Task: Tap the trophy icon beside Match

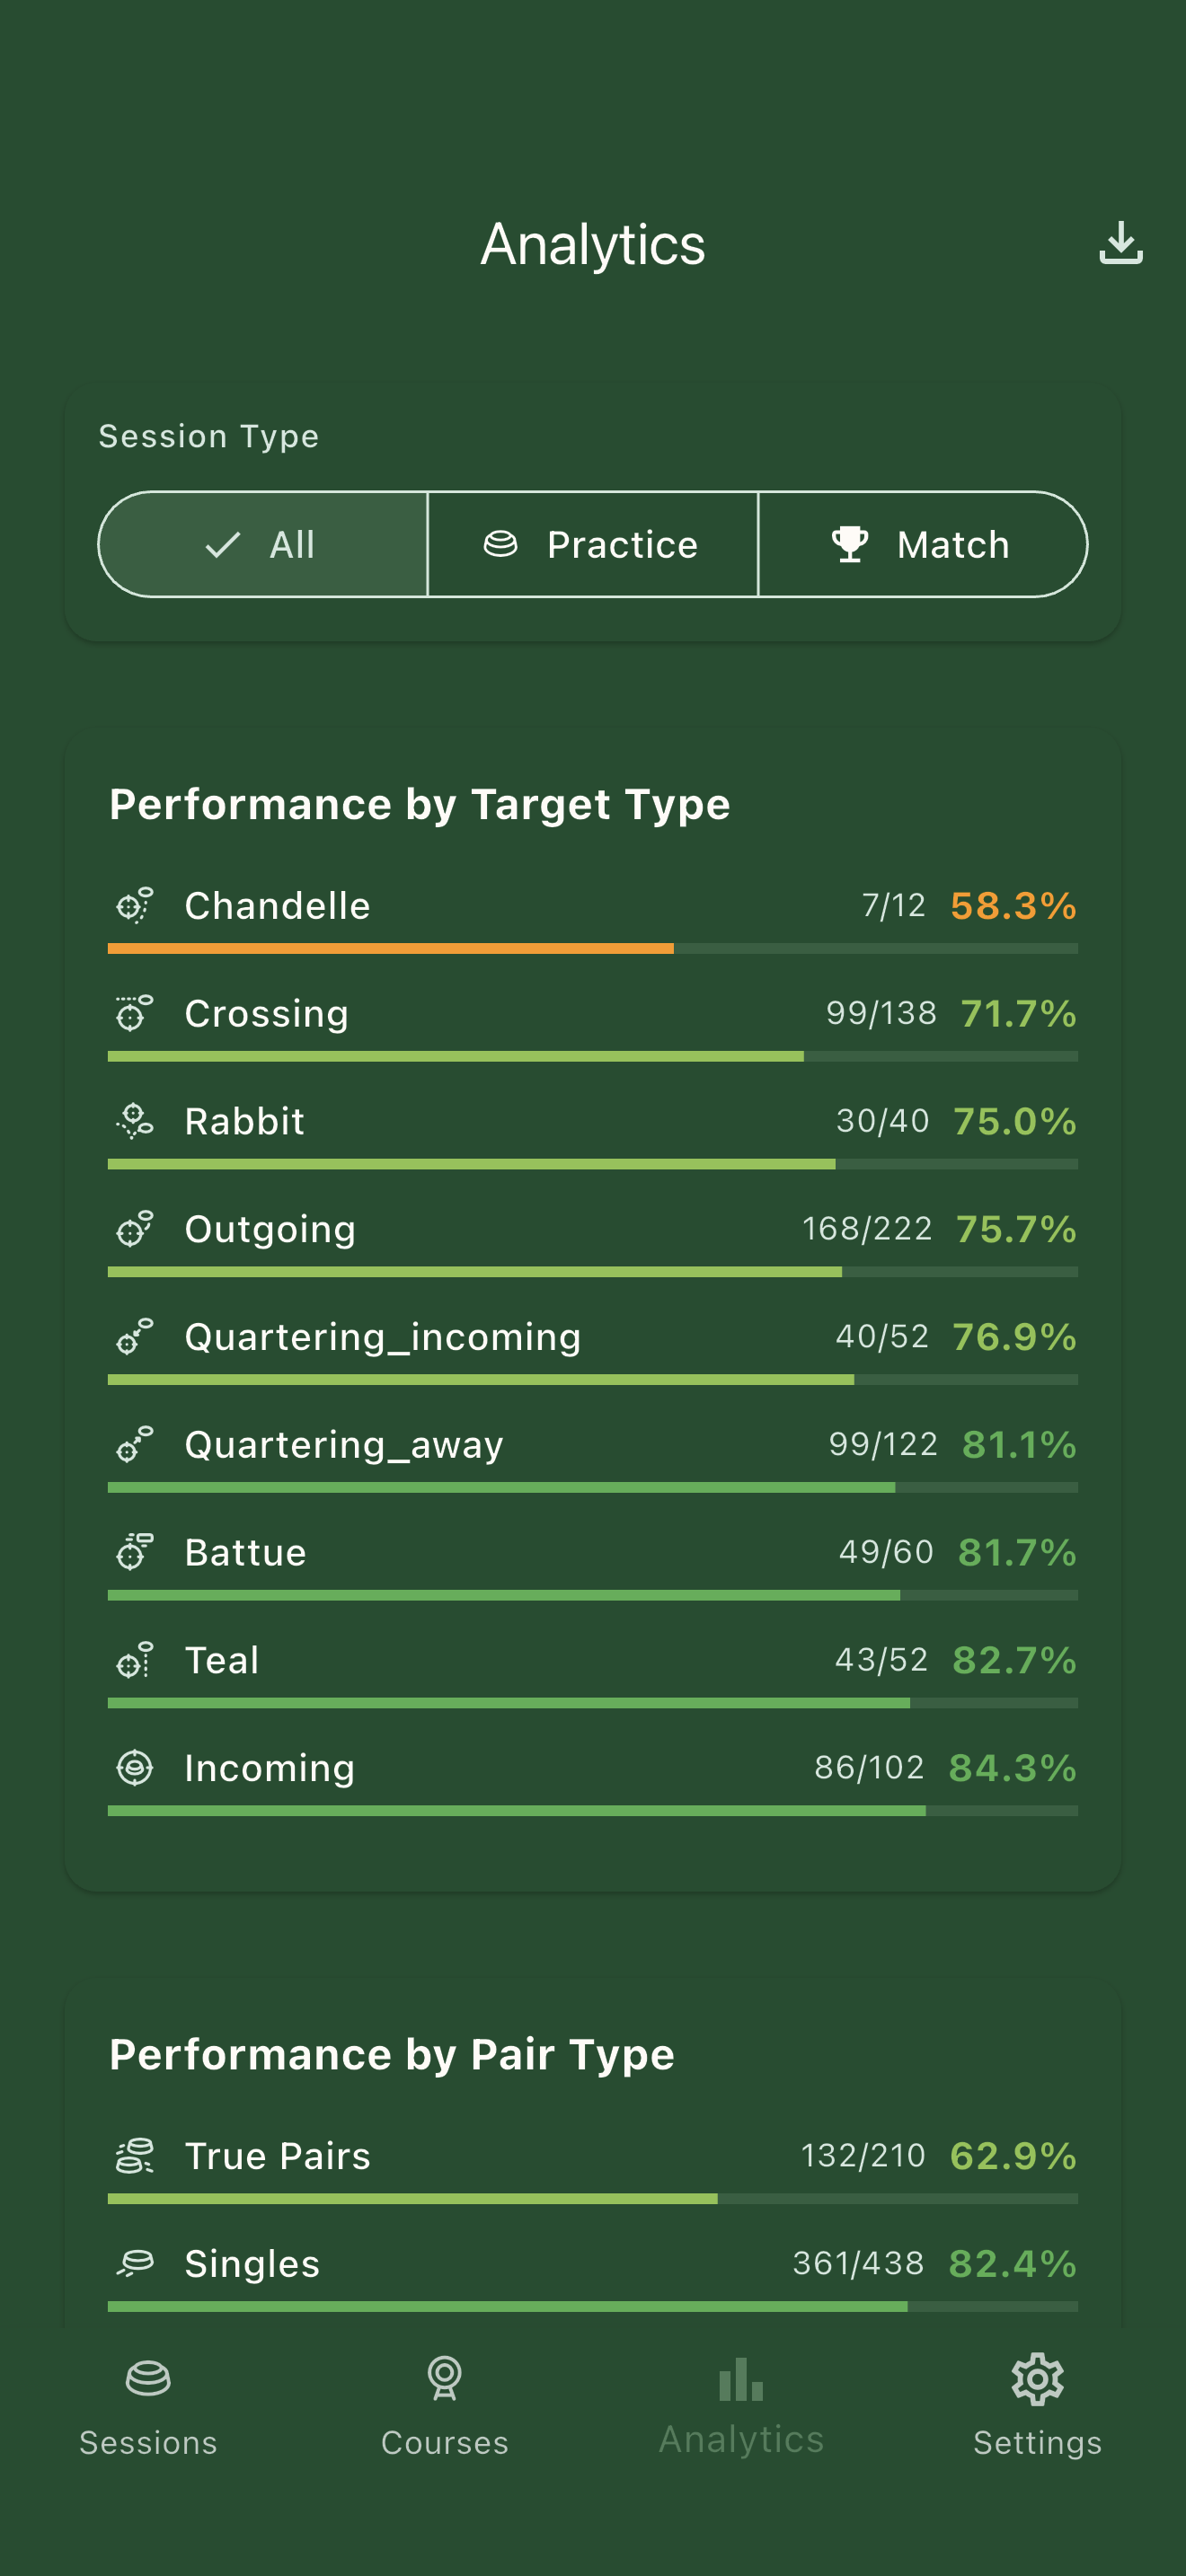Action: (849, 544)
